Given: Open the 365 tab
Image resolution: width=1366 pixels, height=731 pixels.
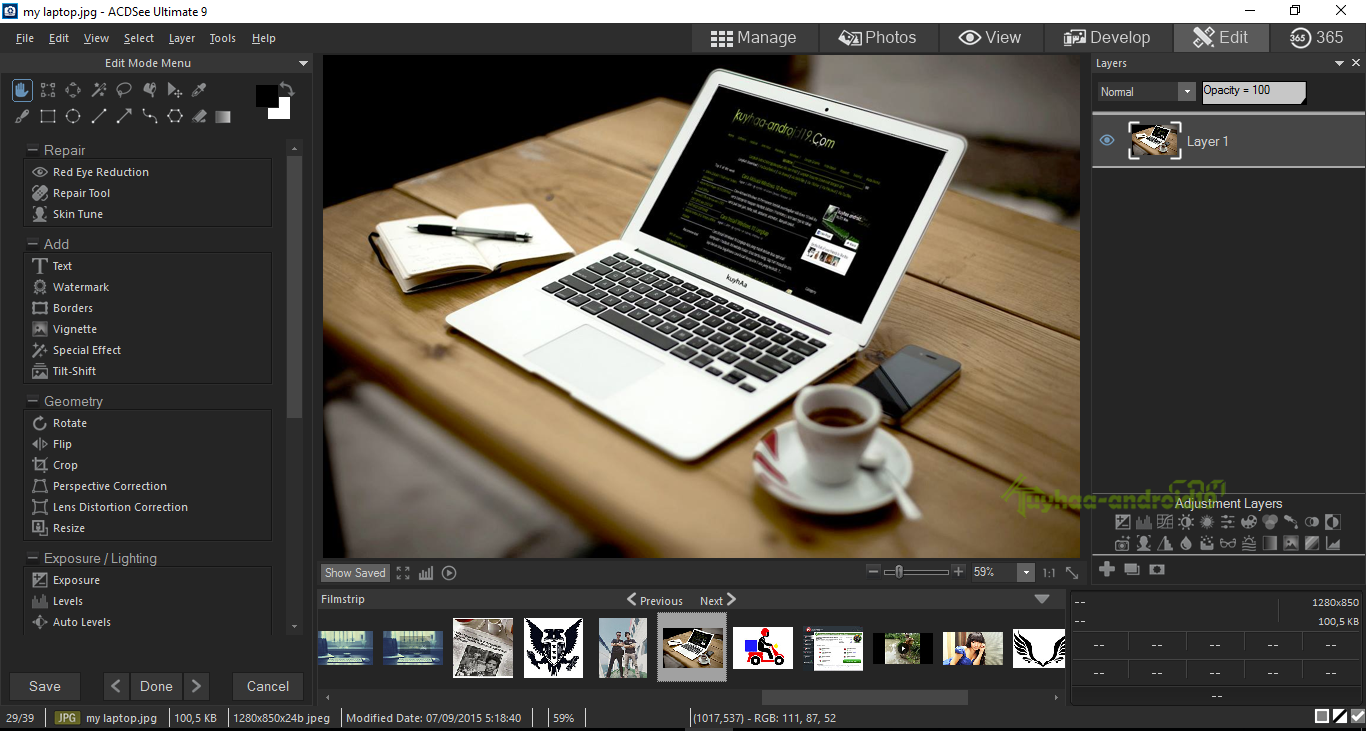Looking at the screenshot, I should click(1317, 38).
